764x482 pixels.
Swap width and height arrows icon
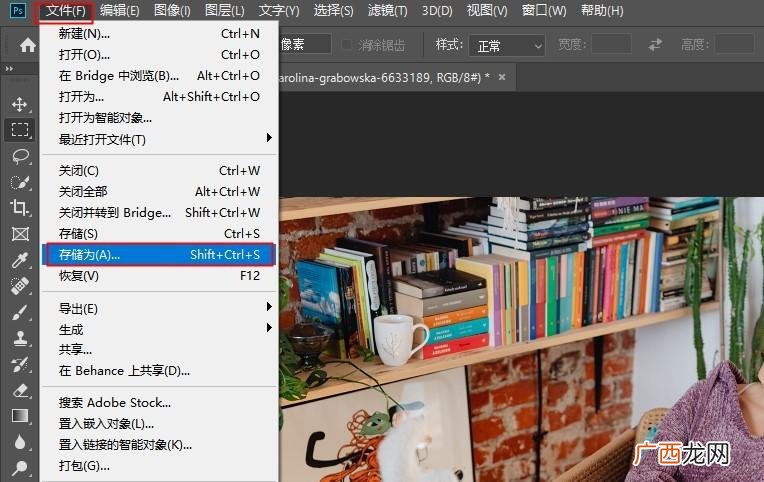pos(655,45)
